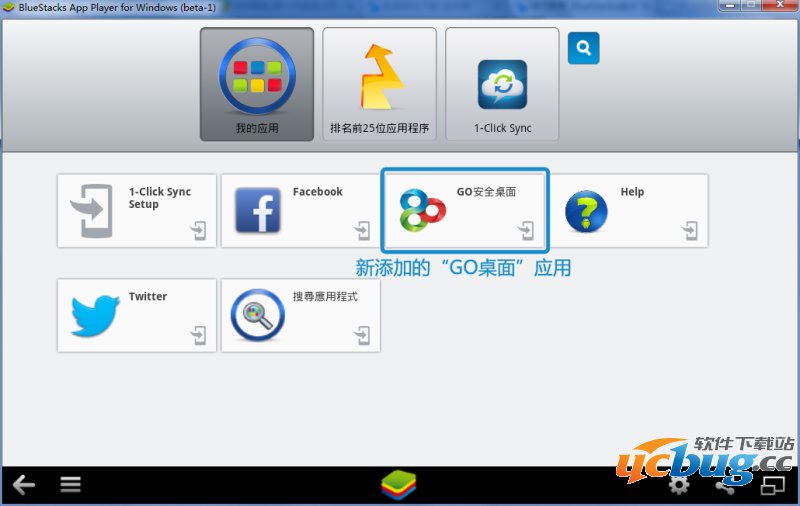Open settings gear in the bottom bar
Screen dimensions: 800x506
pos(679,485)
